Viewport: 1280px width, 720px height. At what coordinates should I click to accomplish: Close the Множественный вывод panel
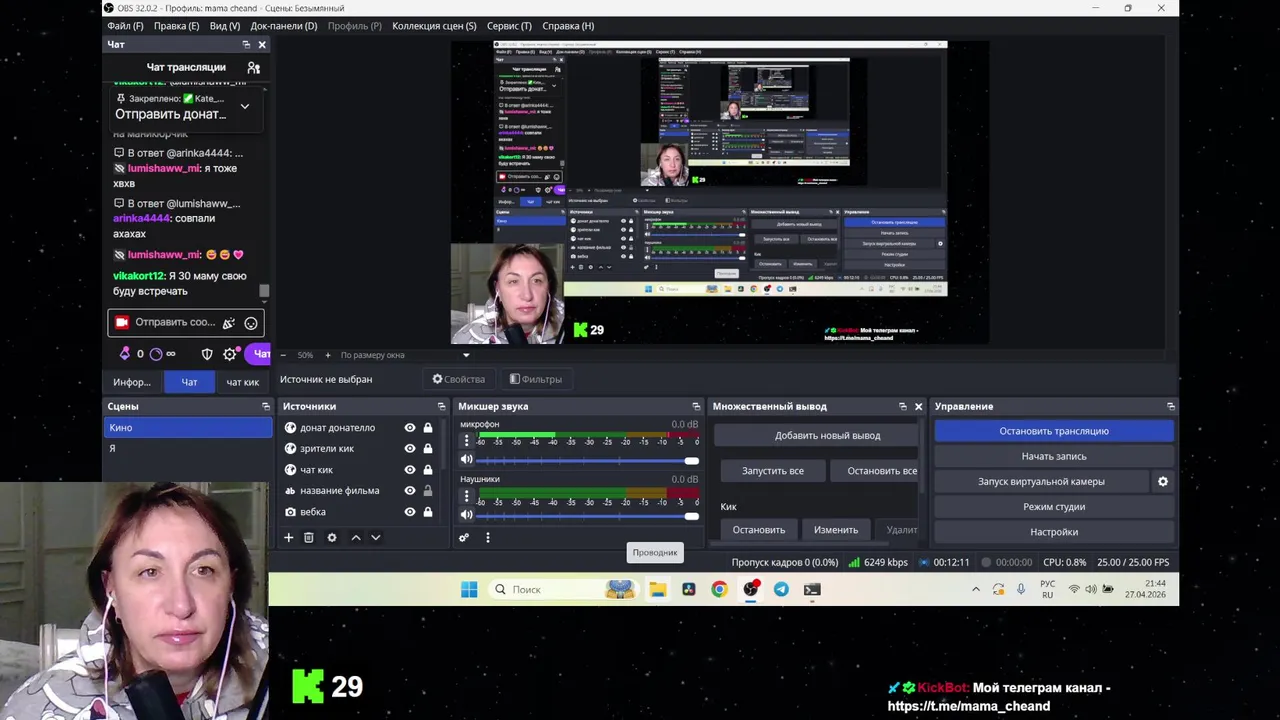click(x=918, y=406)
